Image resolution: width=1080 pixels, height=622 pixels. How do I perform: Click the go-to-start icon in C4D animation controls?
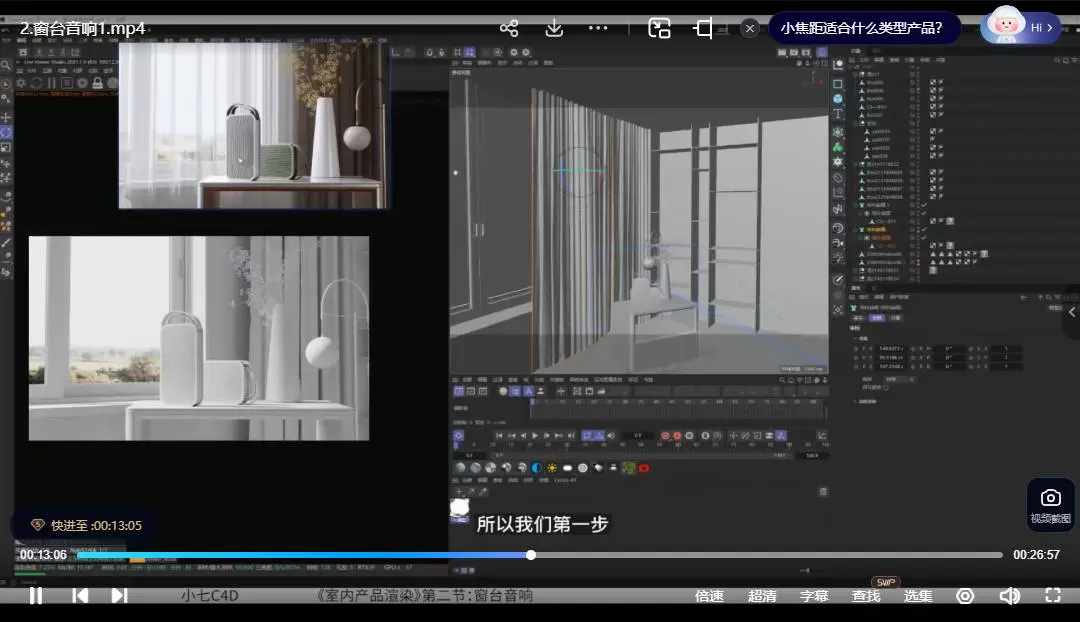coord(499,435)
